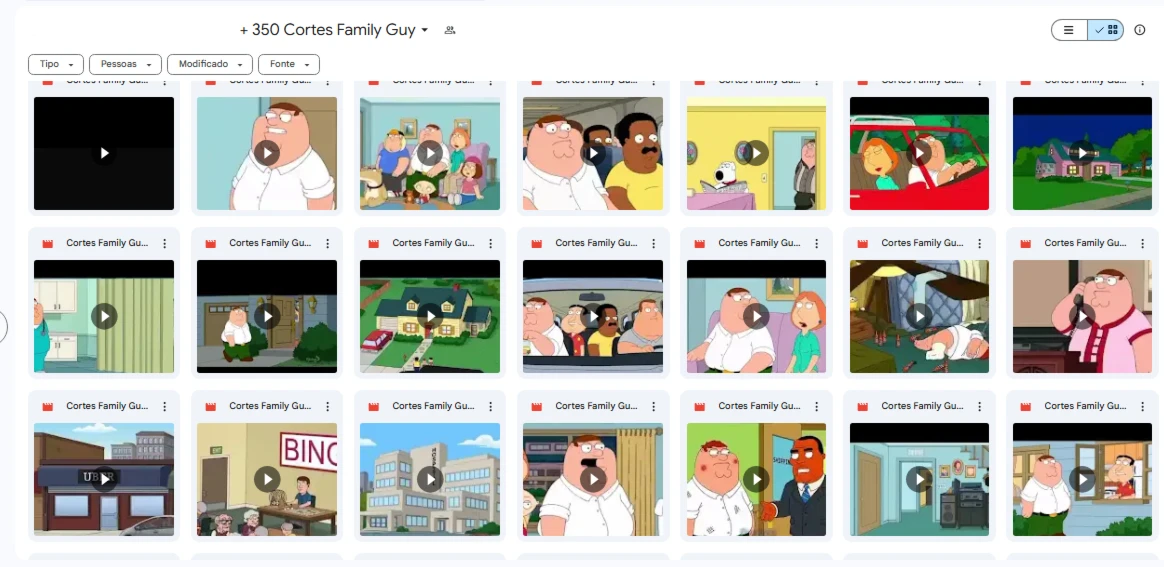
Task: Open the Griffin family on couch with dog thumbnail
Action: (x=430, y=153)
